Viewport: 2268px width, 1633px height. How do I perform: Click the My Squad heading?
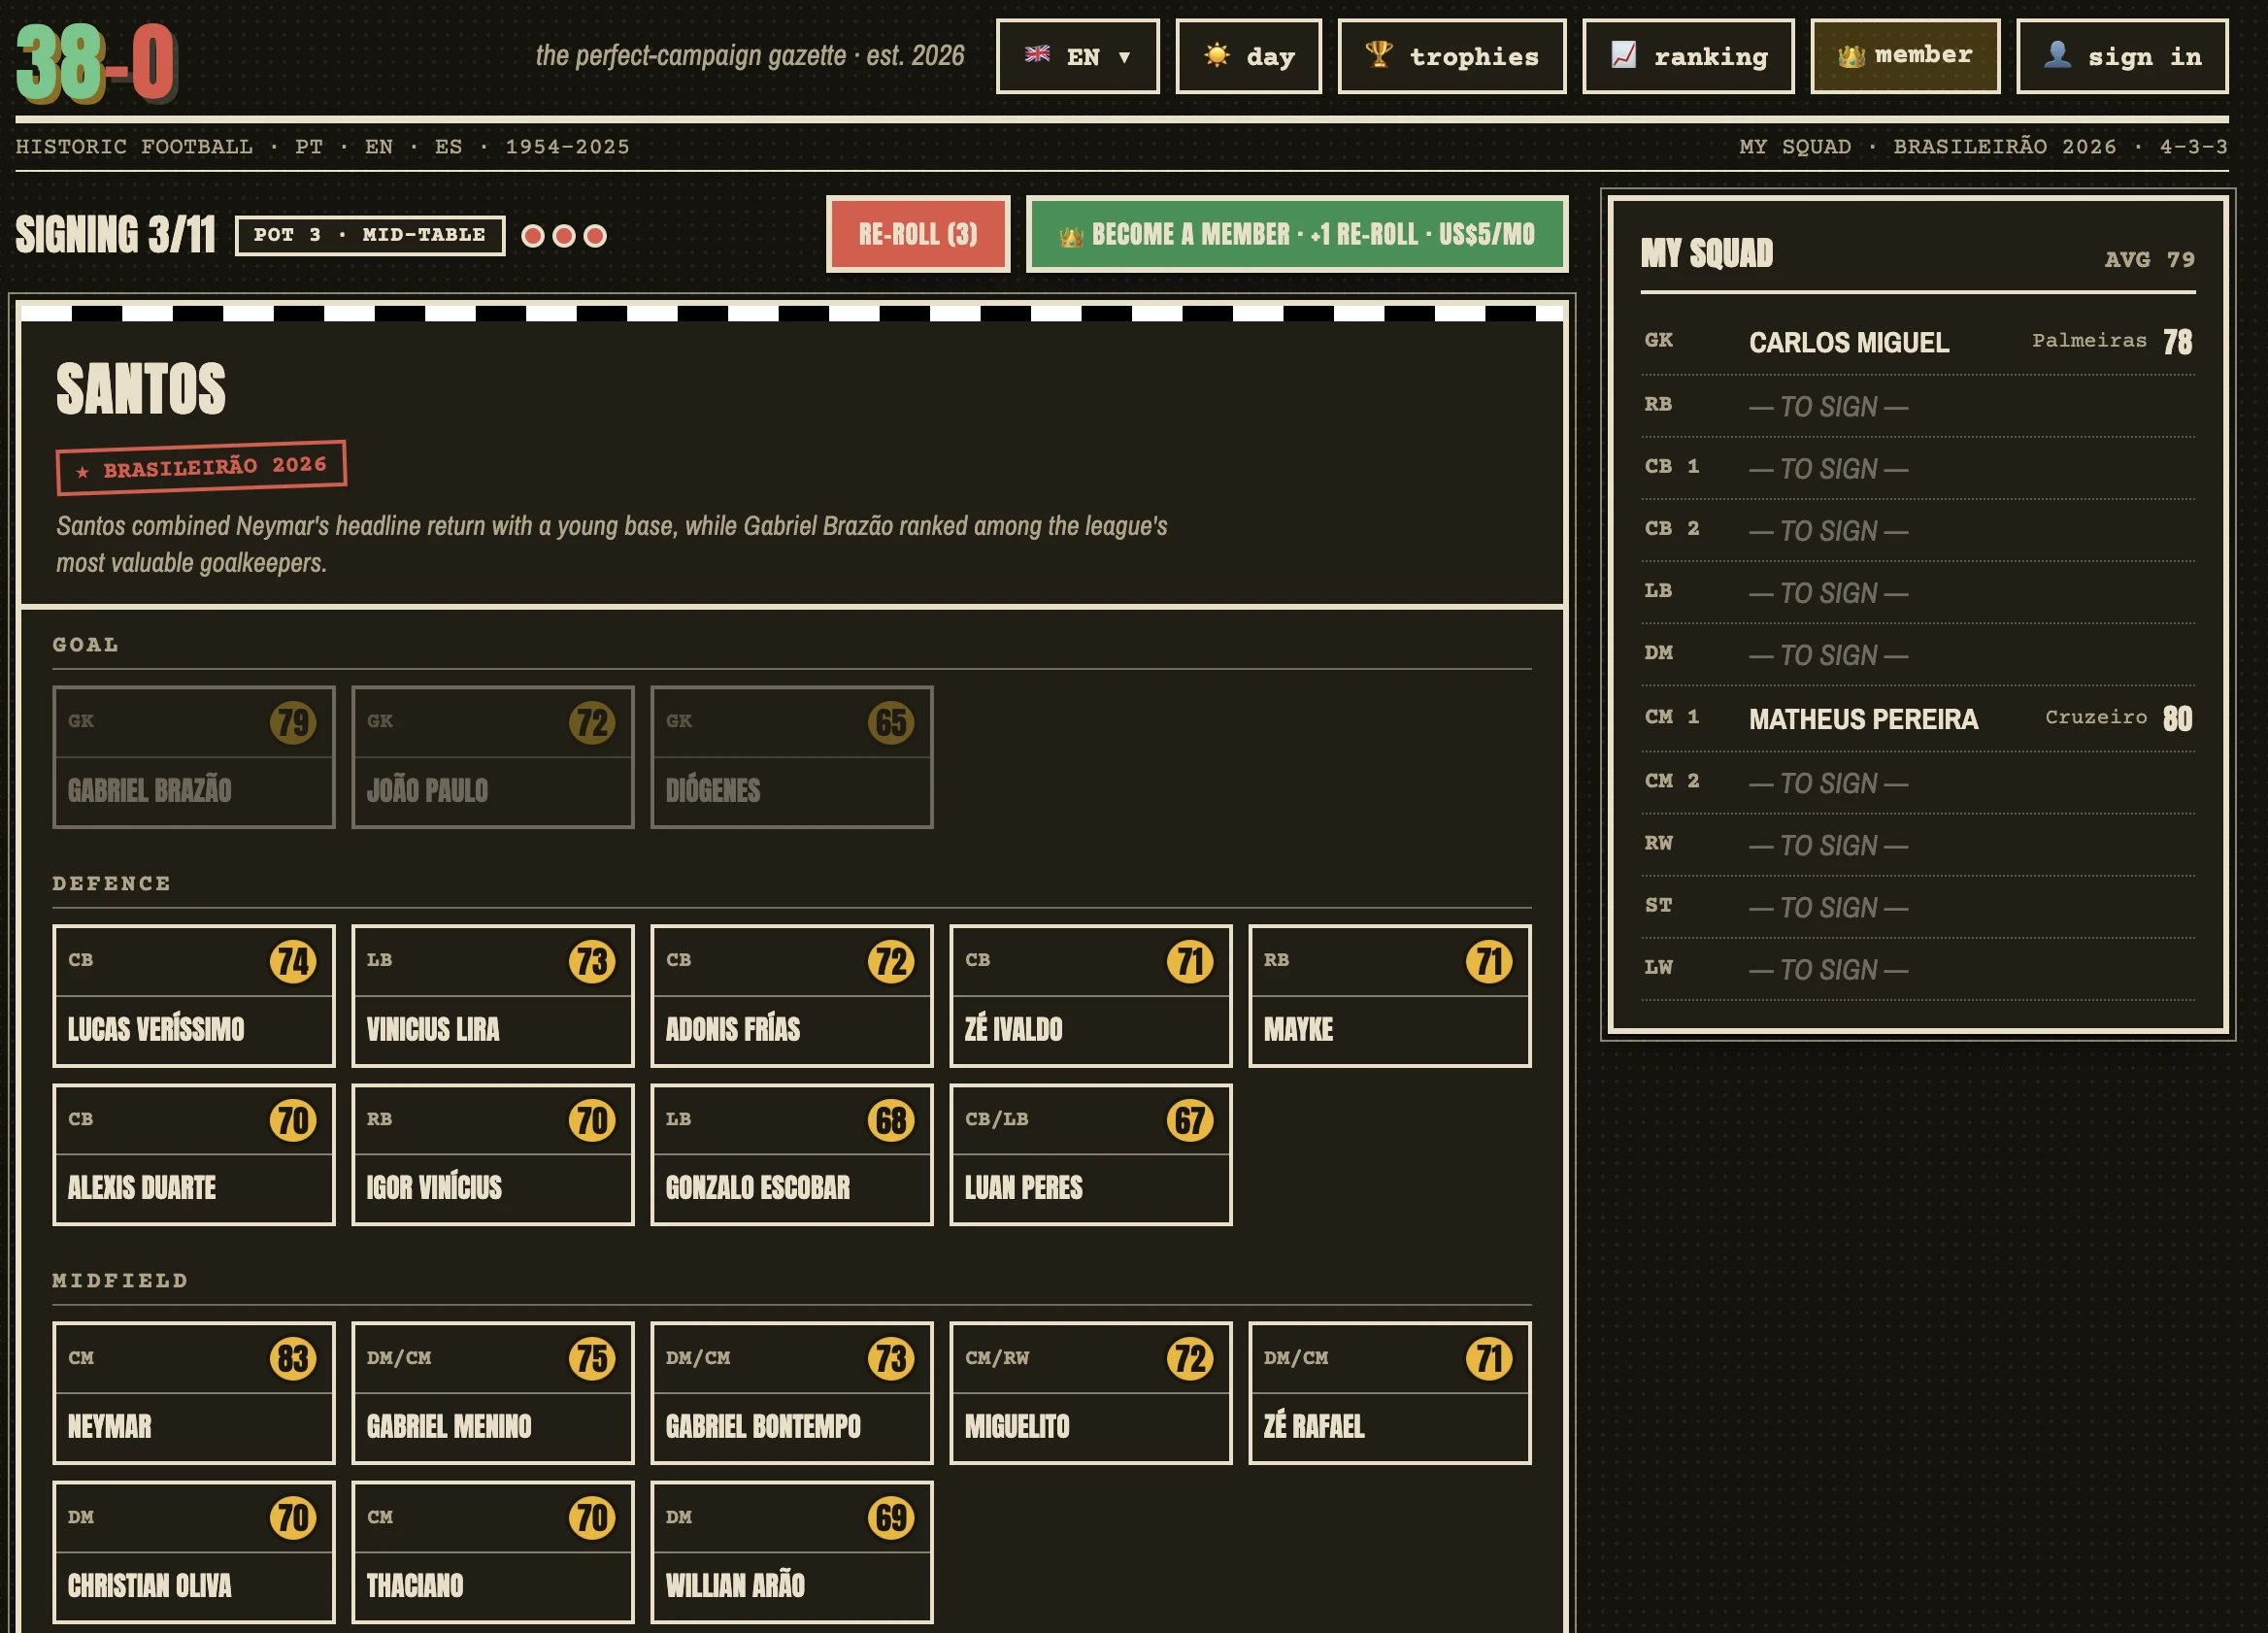point(1706,254)
